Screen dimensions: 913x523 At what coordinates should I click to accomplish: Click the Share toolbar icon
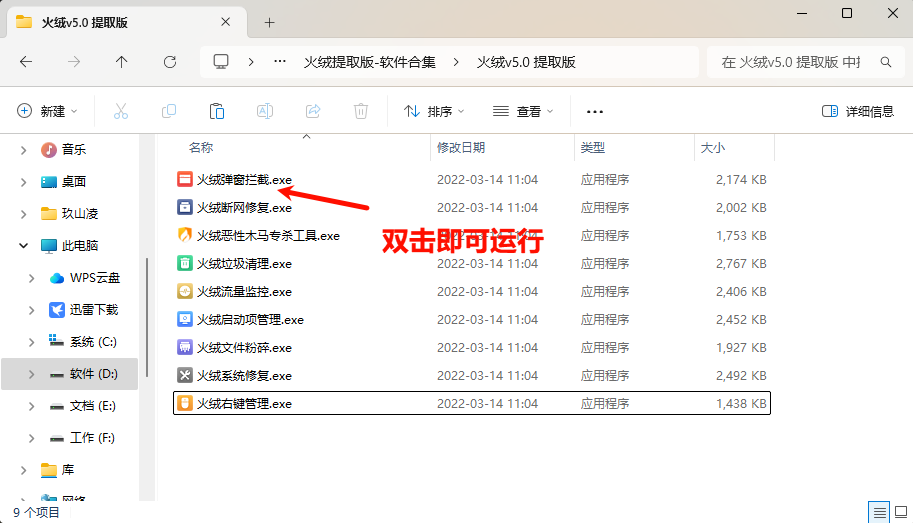(x=313, y=111)
